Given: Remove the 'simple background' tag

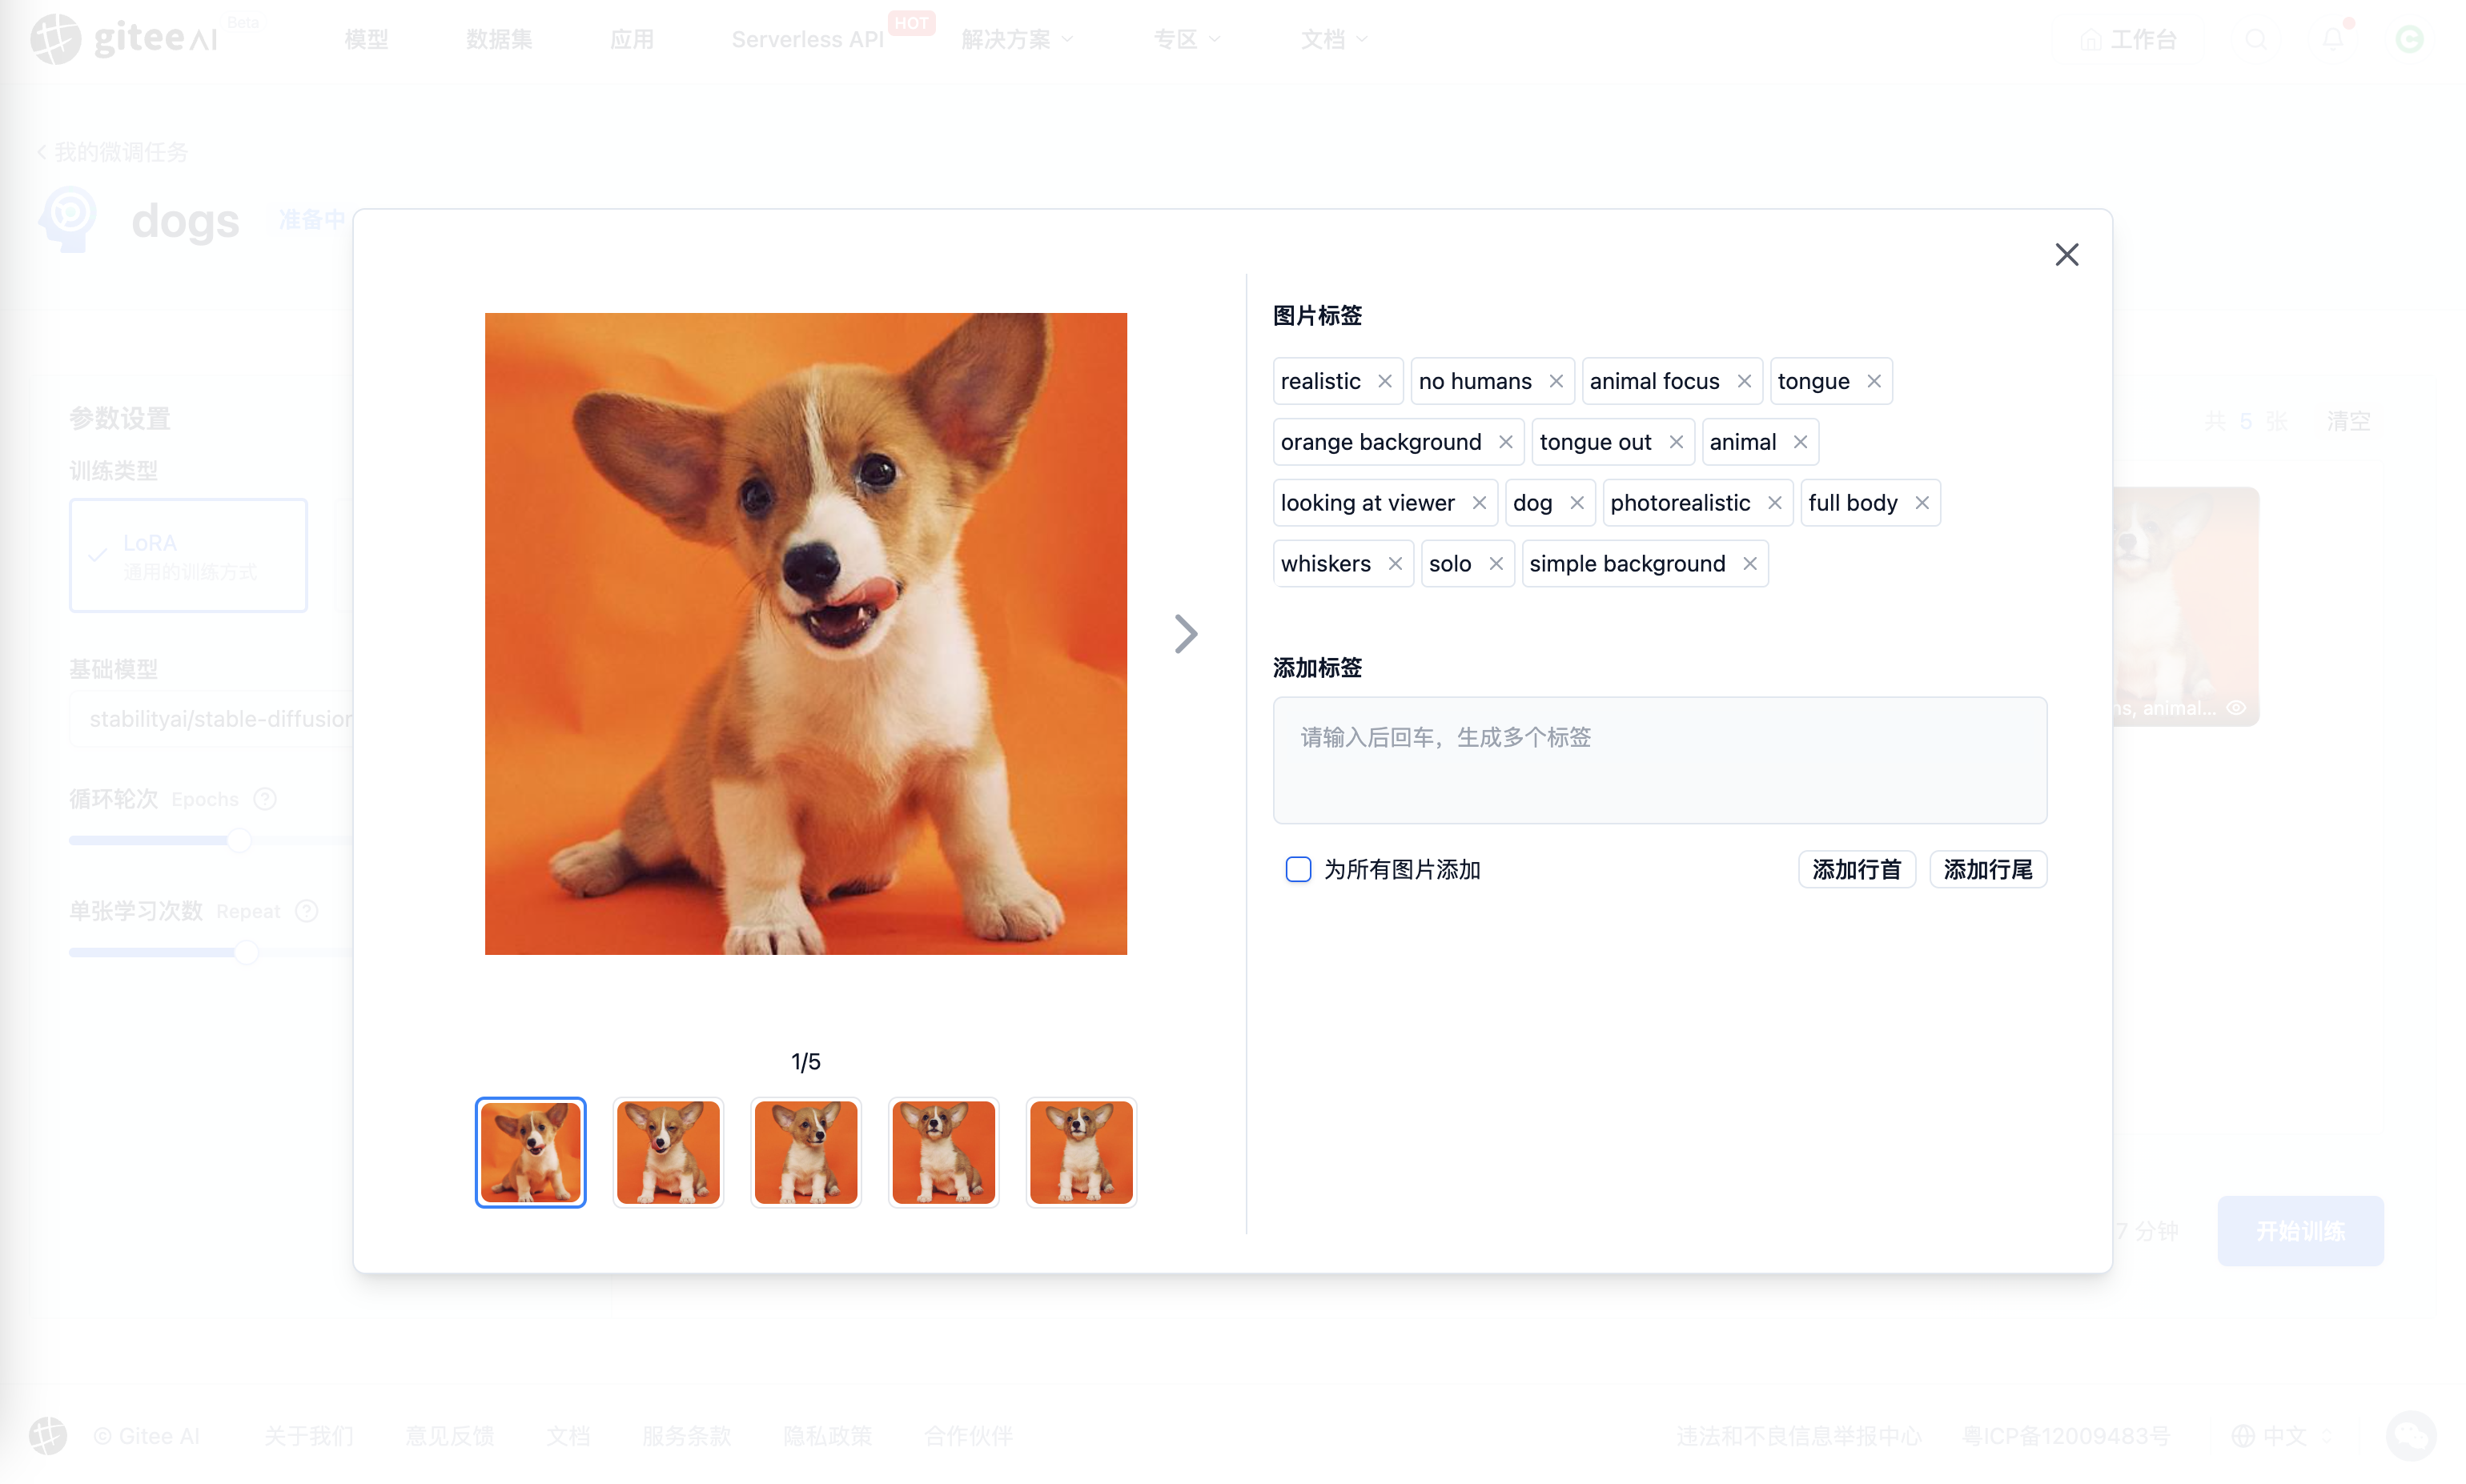Looking at the screenshot, I should [x=1749, y=564].
